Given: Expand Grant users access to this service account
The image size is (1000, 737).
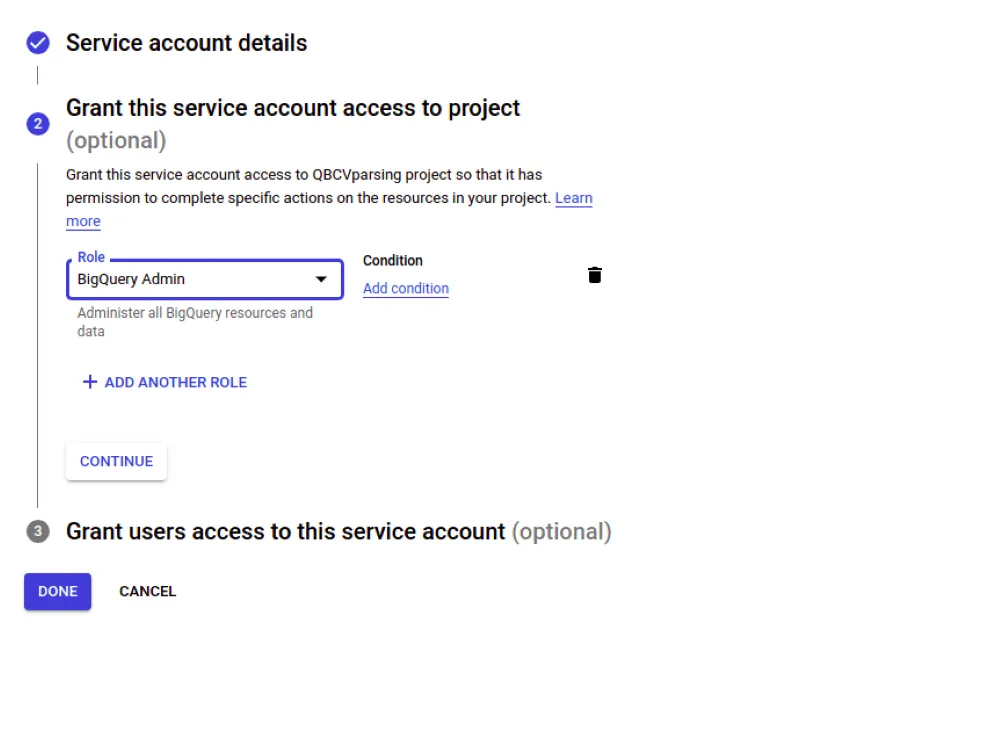Looking at the screenshot, I should point(339,532).
